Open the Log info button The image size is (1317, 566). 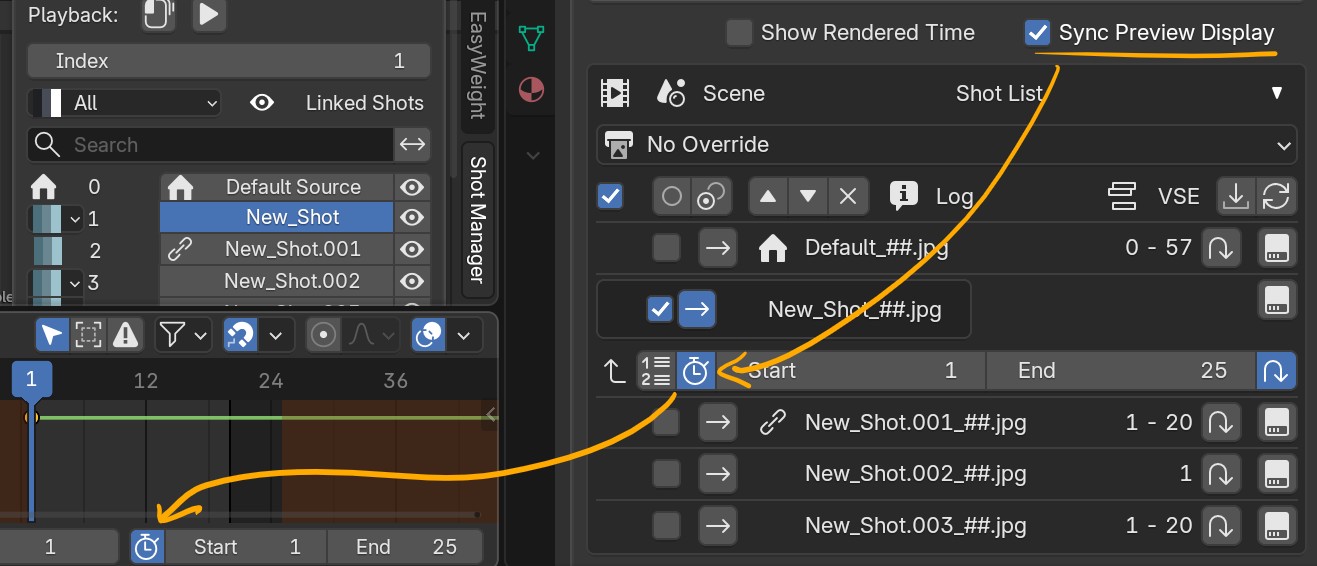[903, 196]
